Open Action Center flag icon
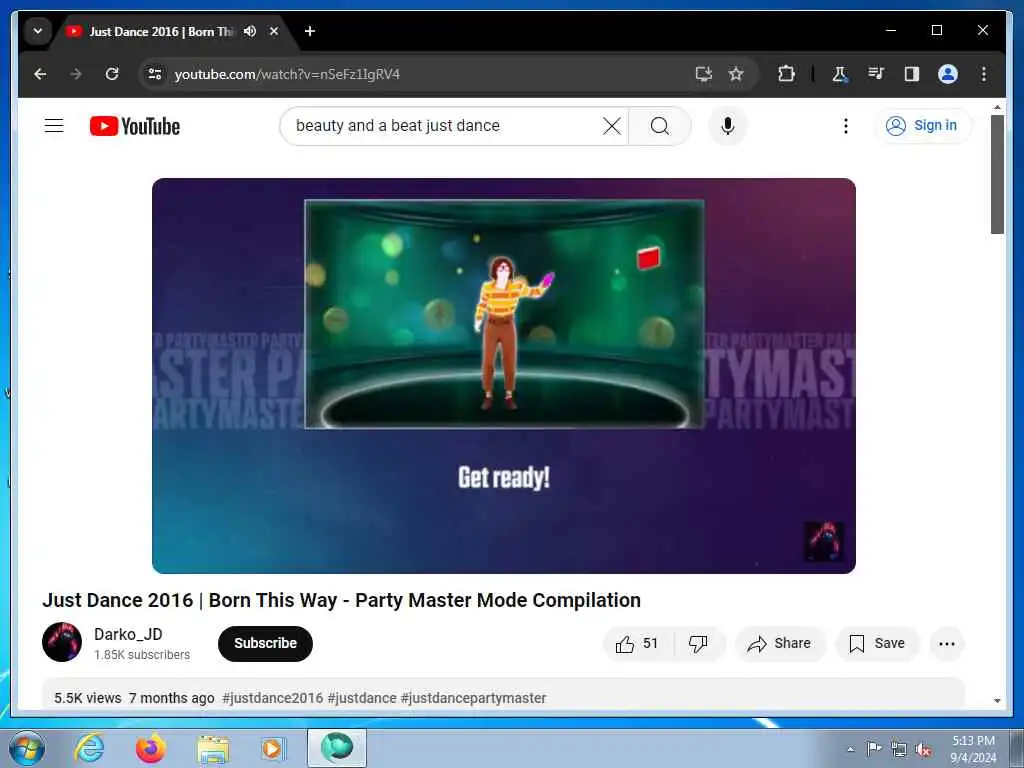1024x768 pixels. pos(874,749)
